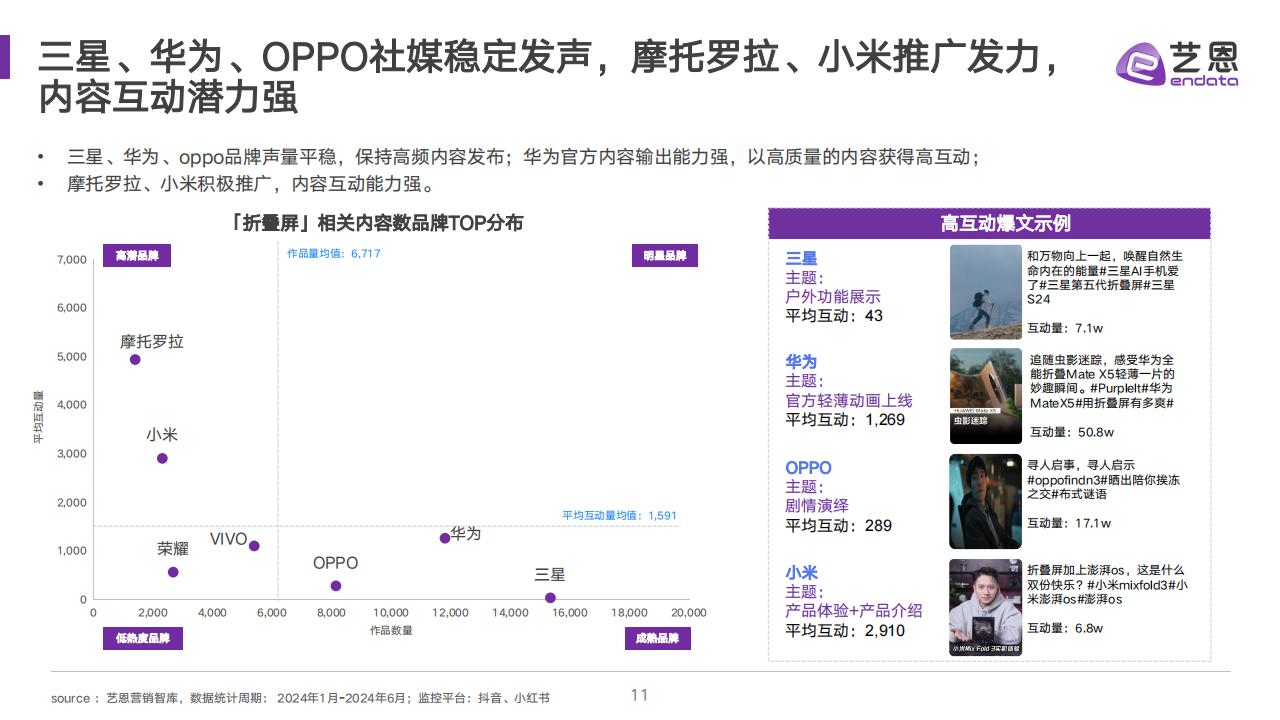
Task: Click the text 官方轻薄动画上线
Action: 849,400
